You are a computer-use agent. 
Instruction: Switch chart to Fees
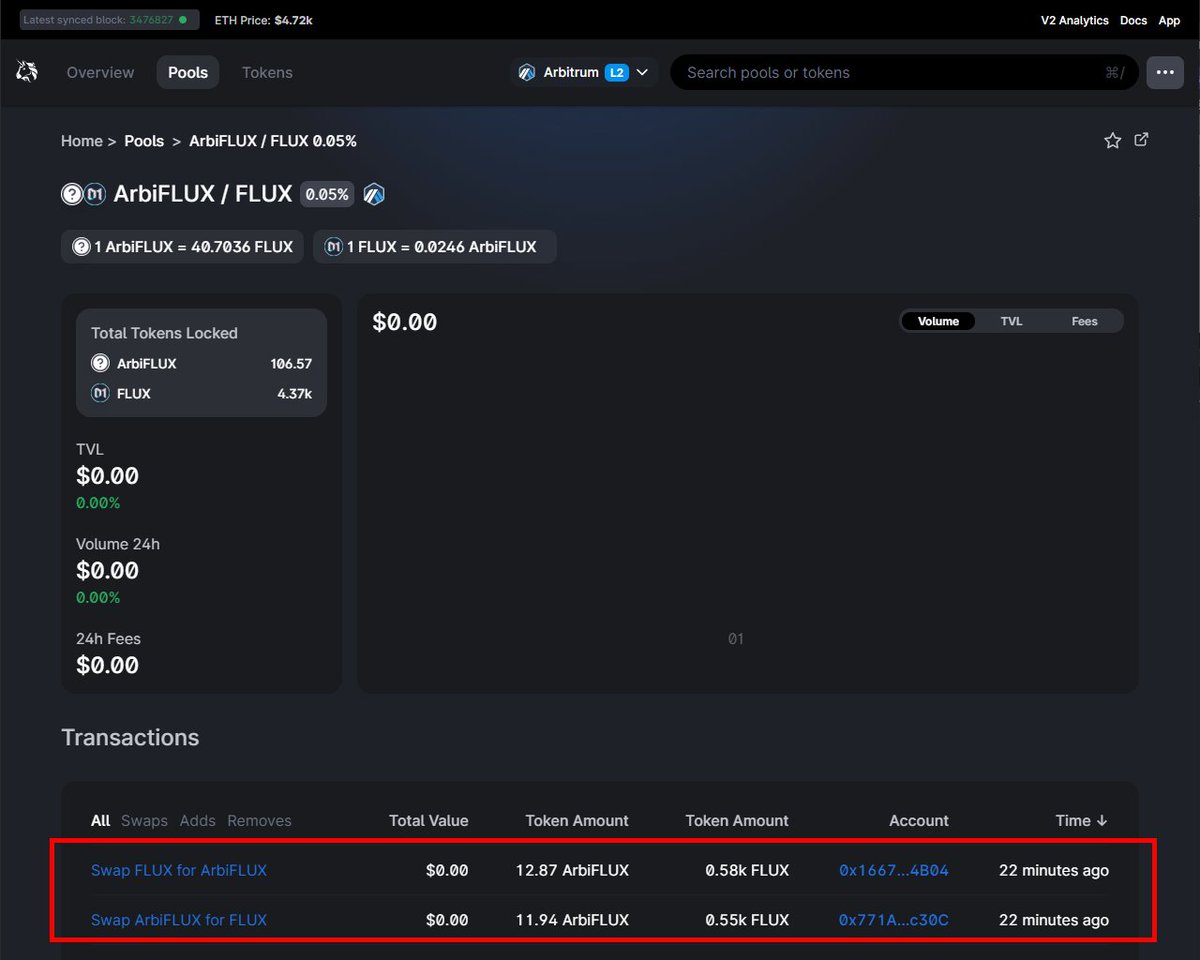pos(1084,321)
